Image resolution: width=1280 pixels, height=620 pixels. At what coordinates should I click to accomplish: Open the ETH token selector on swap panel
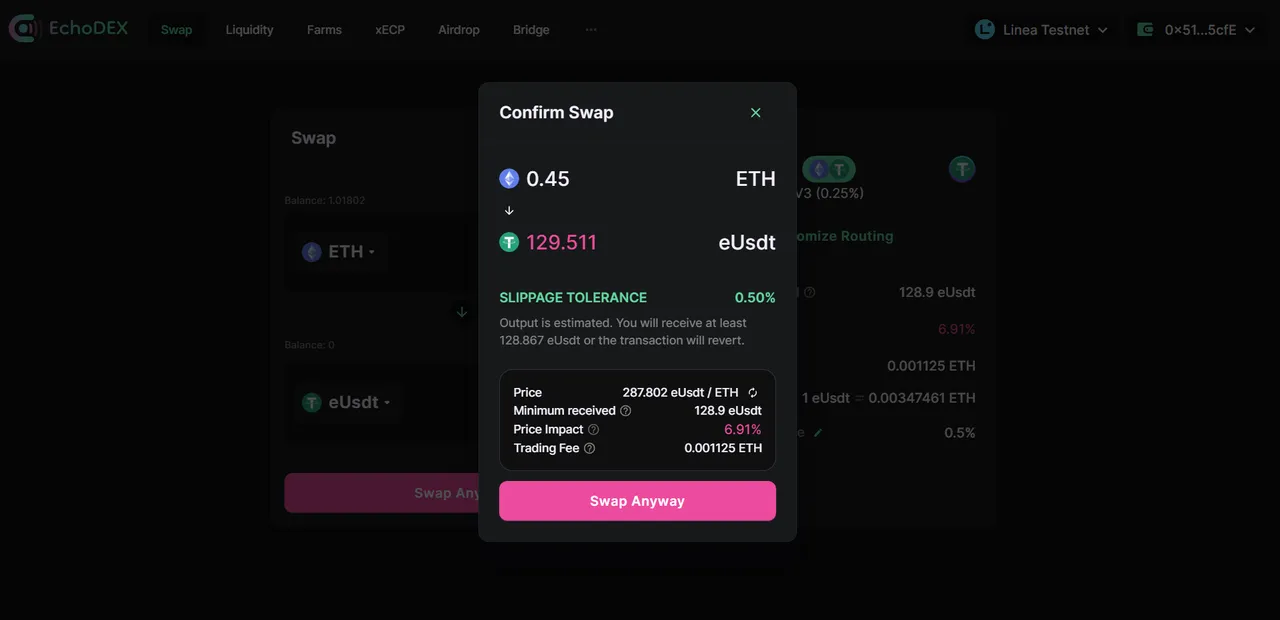[339, 252]
